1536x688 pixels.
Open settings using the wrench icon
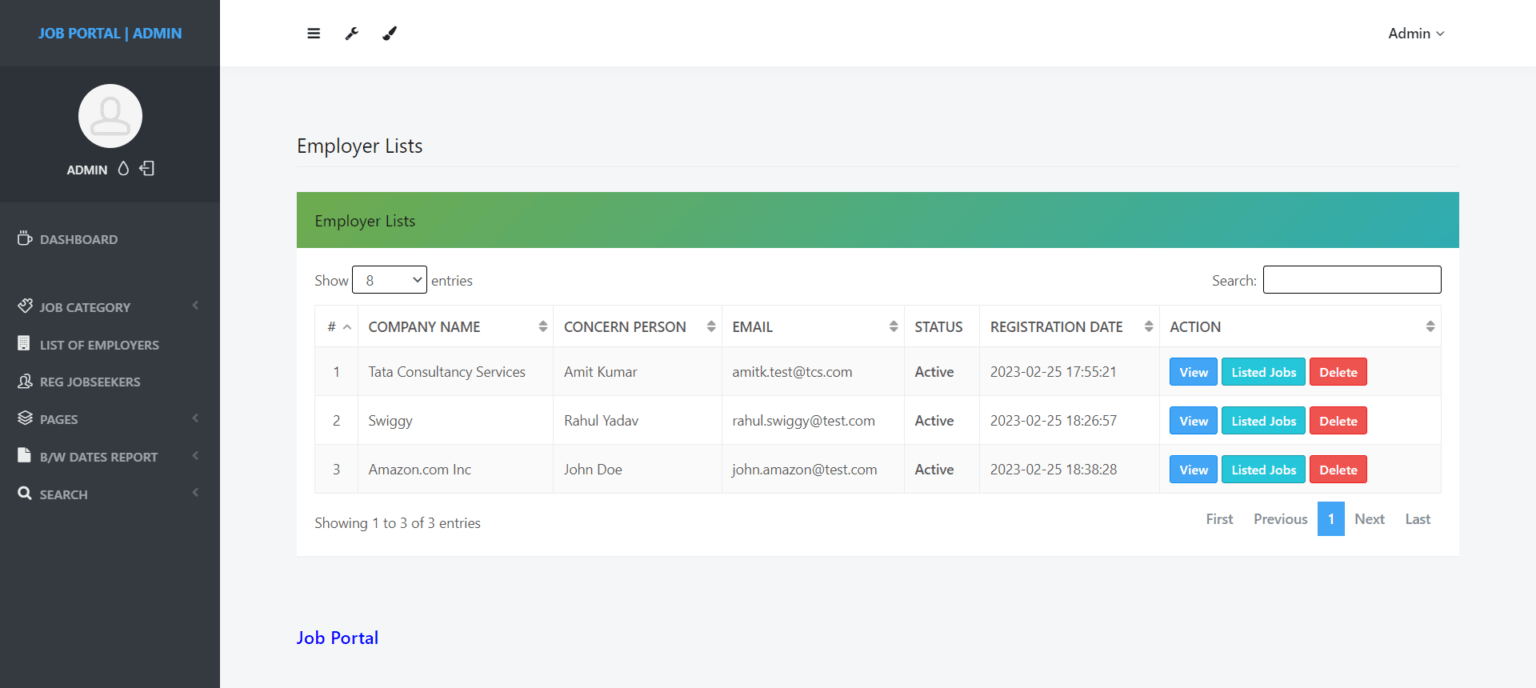pyautogui.click(x=351, y=33)
